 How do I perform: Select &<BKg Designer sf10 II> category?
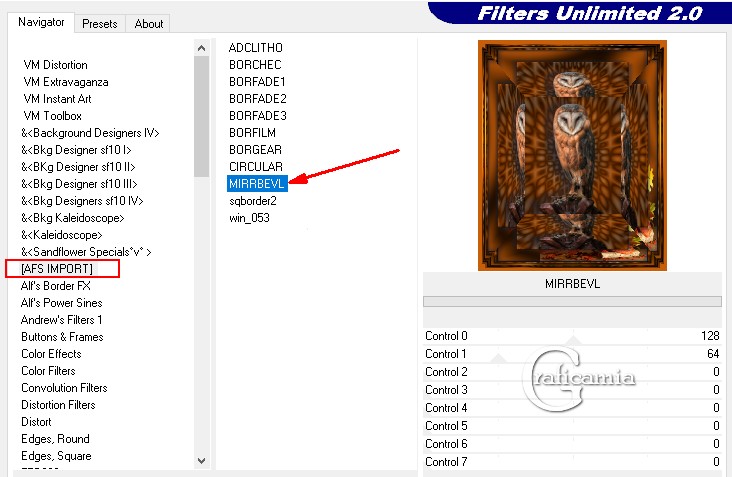(78, 167)
